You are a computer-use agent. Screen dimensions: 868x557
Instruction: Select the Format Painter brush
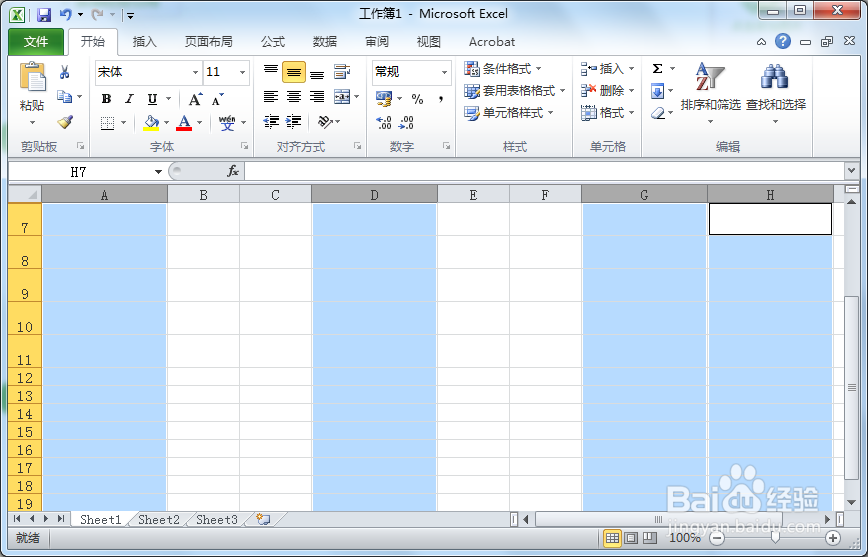click(65, 122)
